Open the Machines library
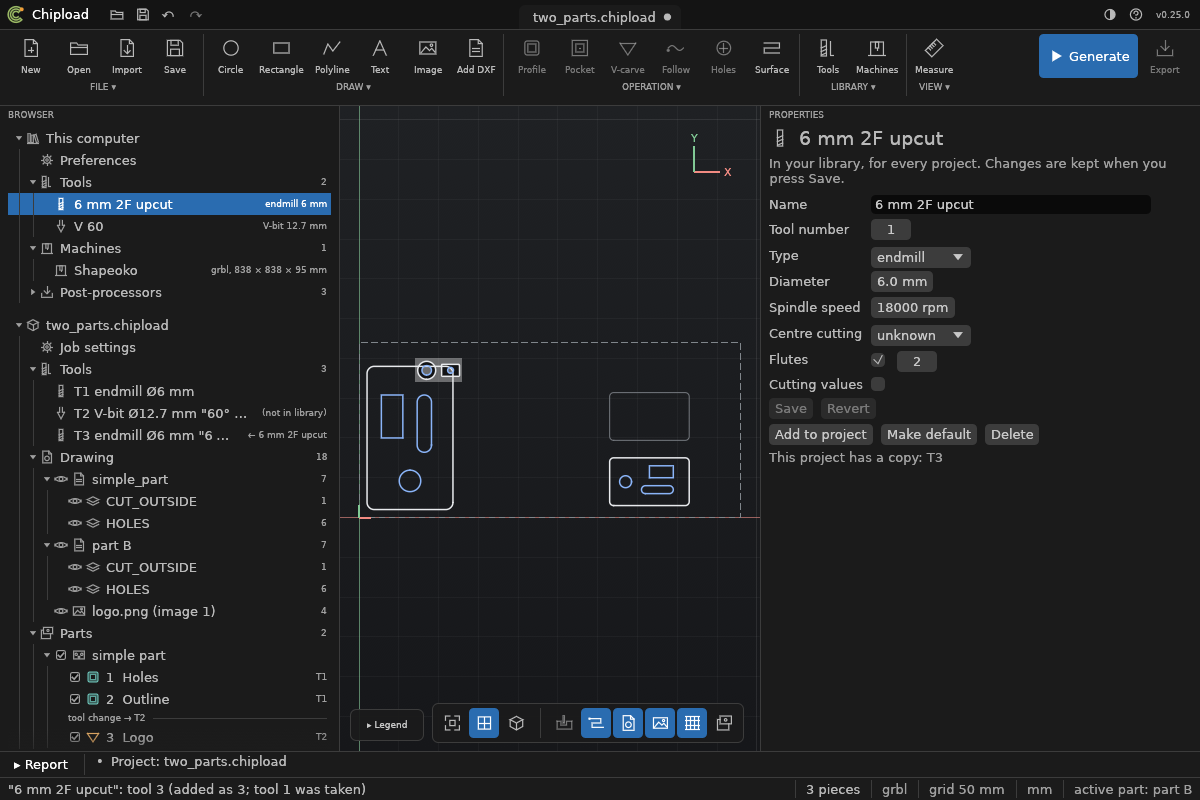This screenshot has width=1200, height=800. [877, 56]
